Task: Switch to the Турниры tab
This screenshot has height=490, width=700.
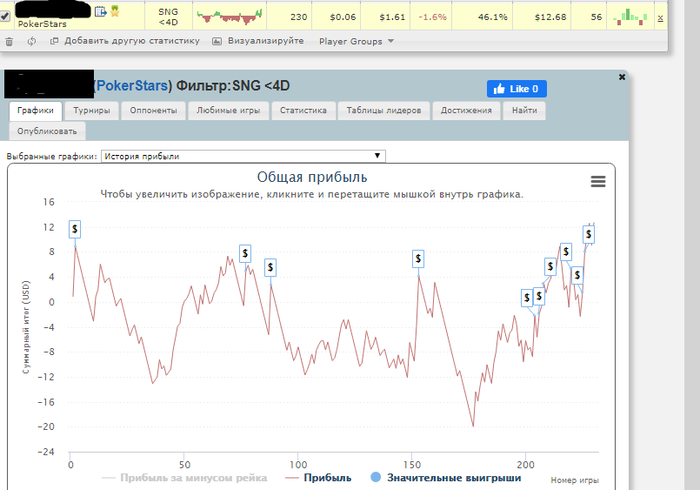Action: click(x=92, y=111)
